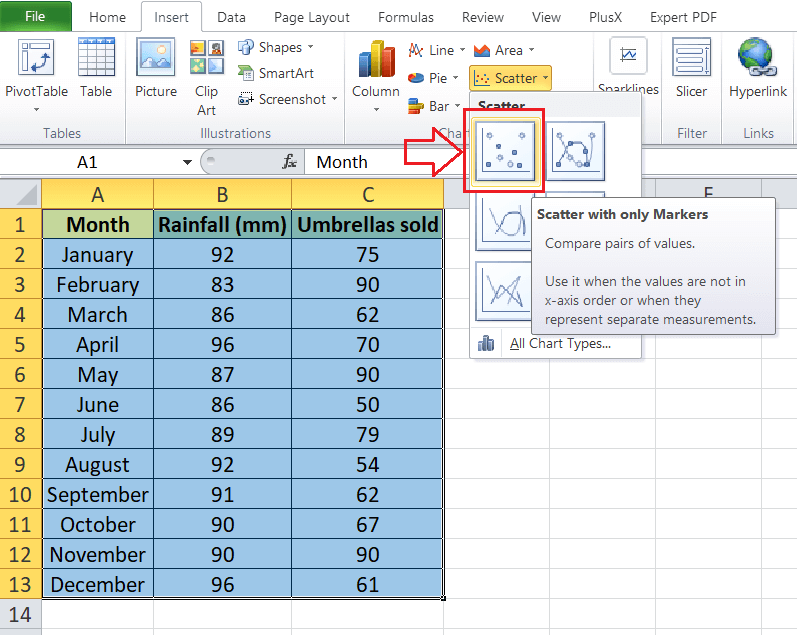The height and width of the screenshot is (635, 797).
Task: Insert a SmartArt graphic
Action: pyautogui.click(x=275, y=73)
